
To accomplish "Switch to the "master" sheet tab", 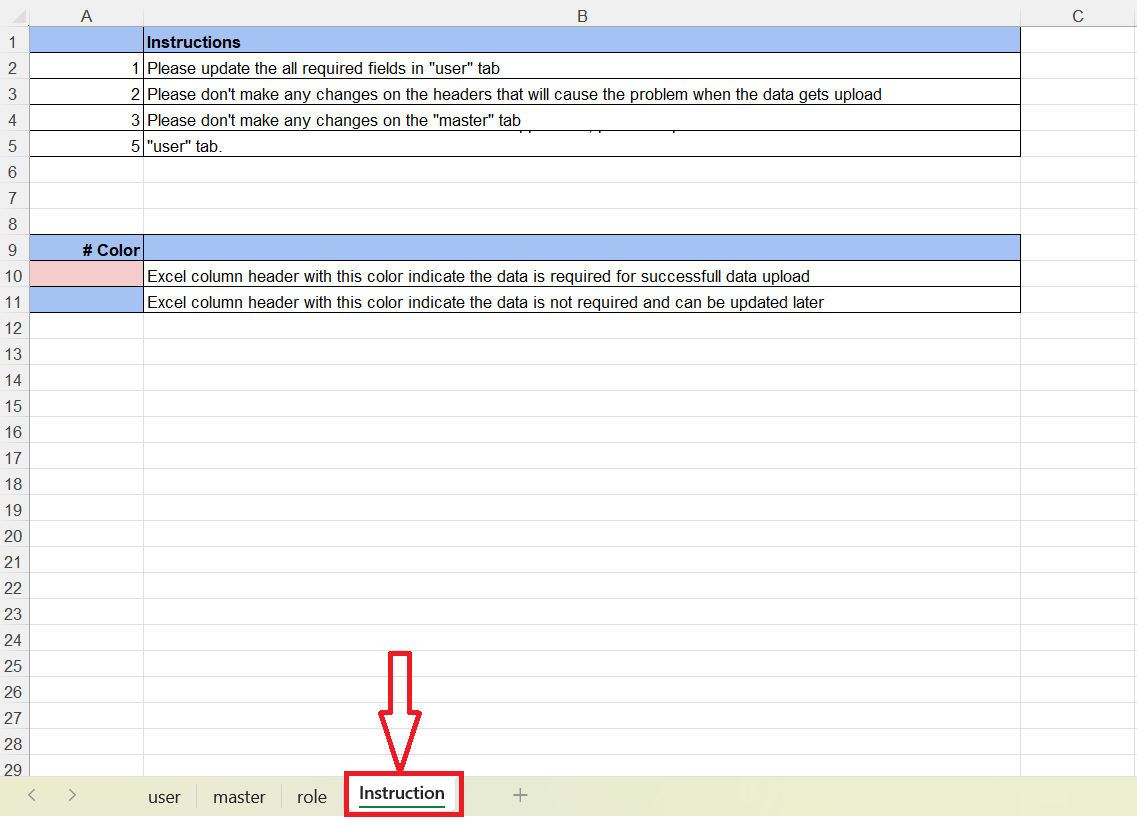I will point(239,797).
